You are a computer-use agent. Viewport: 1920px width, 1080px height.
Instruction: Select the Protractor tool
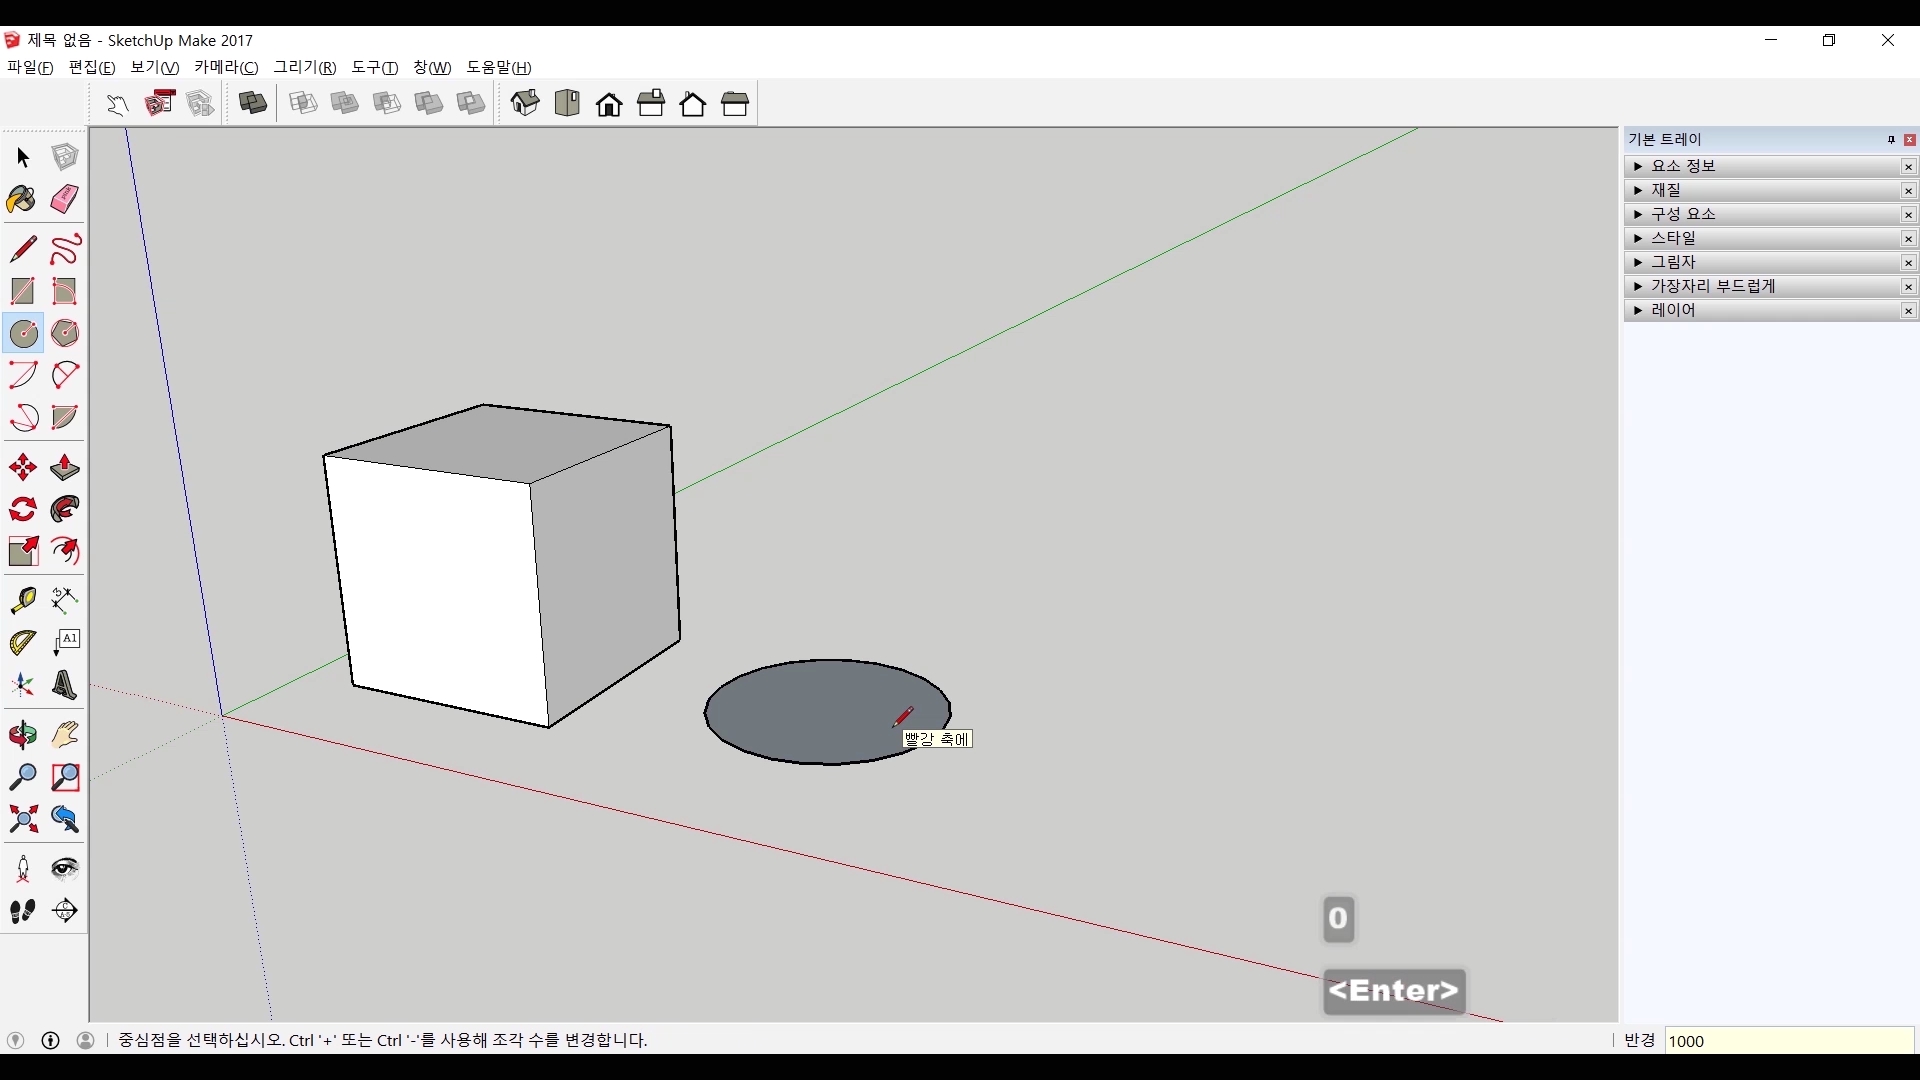click(22, 643)
